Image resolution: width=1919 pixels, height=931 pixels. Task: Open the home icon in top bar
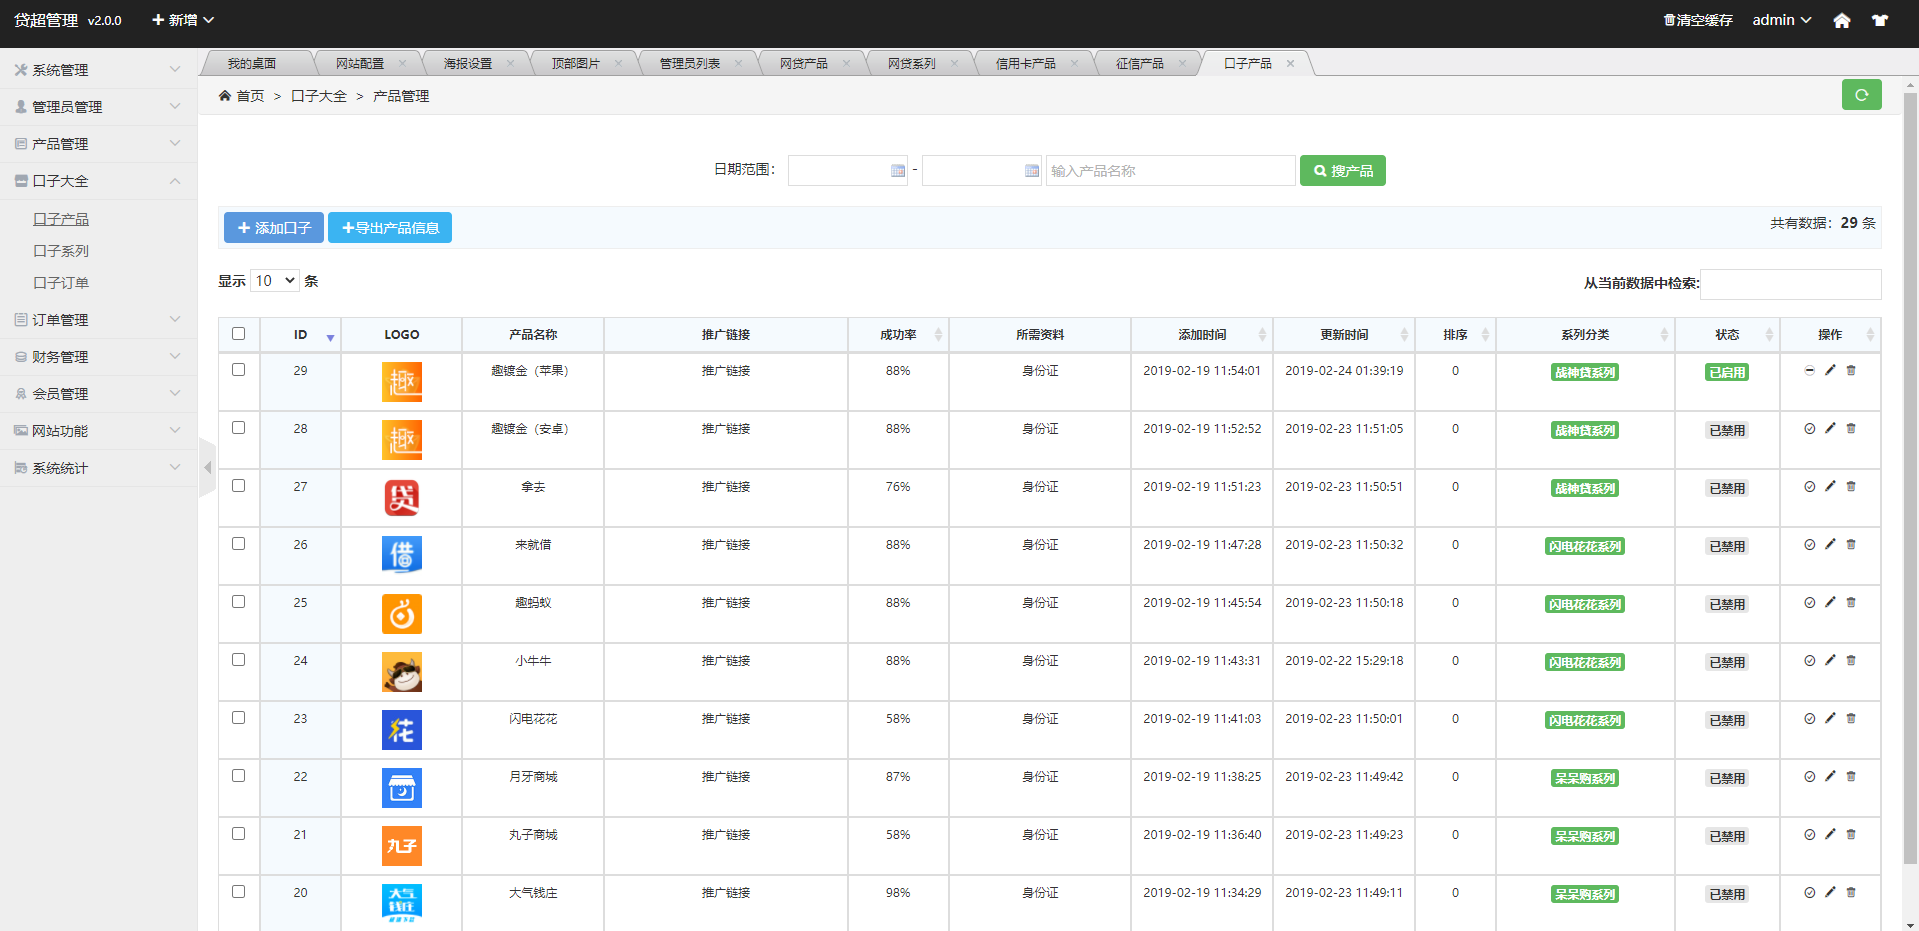pyautogui.click(x=1841, y=20)
